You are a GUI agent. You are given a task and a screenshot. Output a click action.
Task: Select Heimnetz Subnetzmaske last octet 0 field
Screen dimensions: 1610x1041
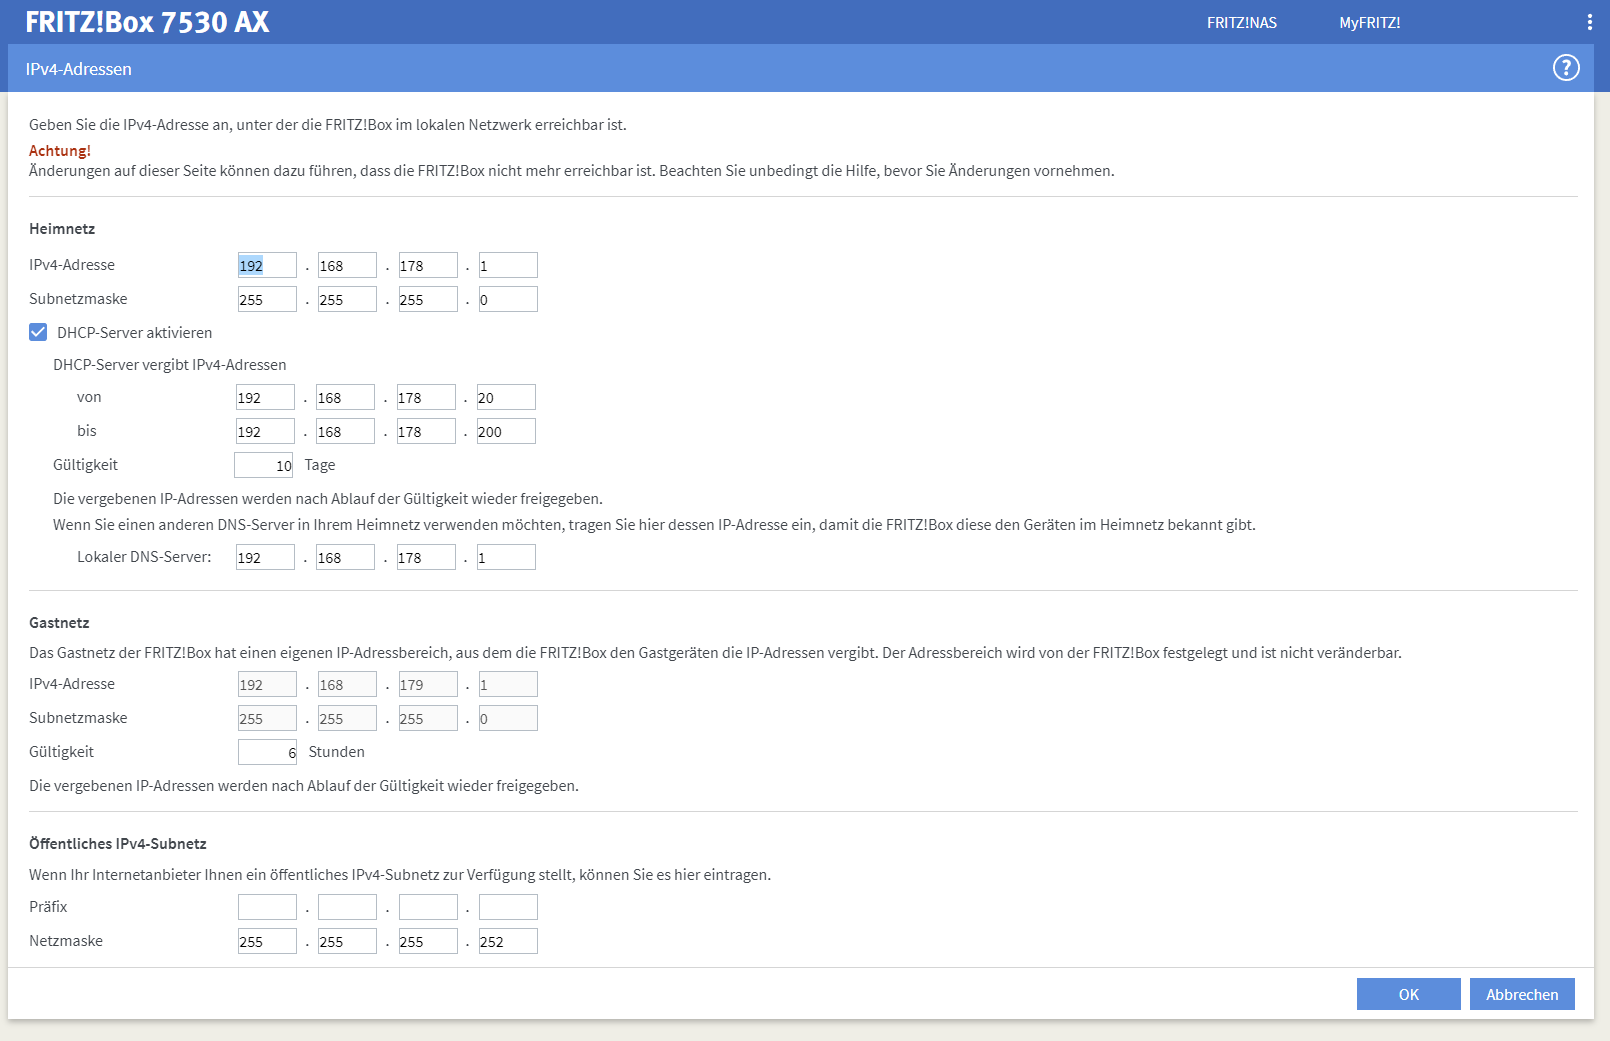(508, 299)
